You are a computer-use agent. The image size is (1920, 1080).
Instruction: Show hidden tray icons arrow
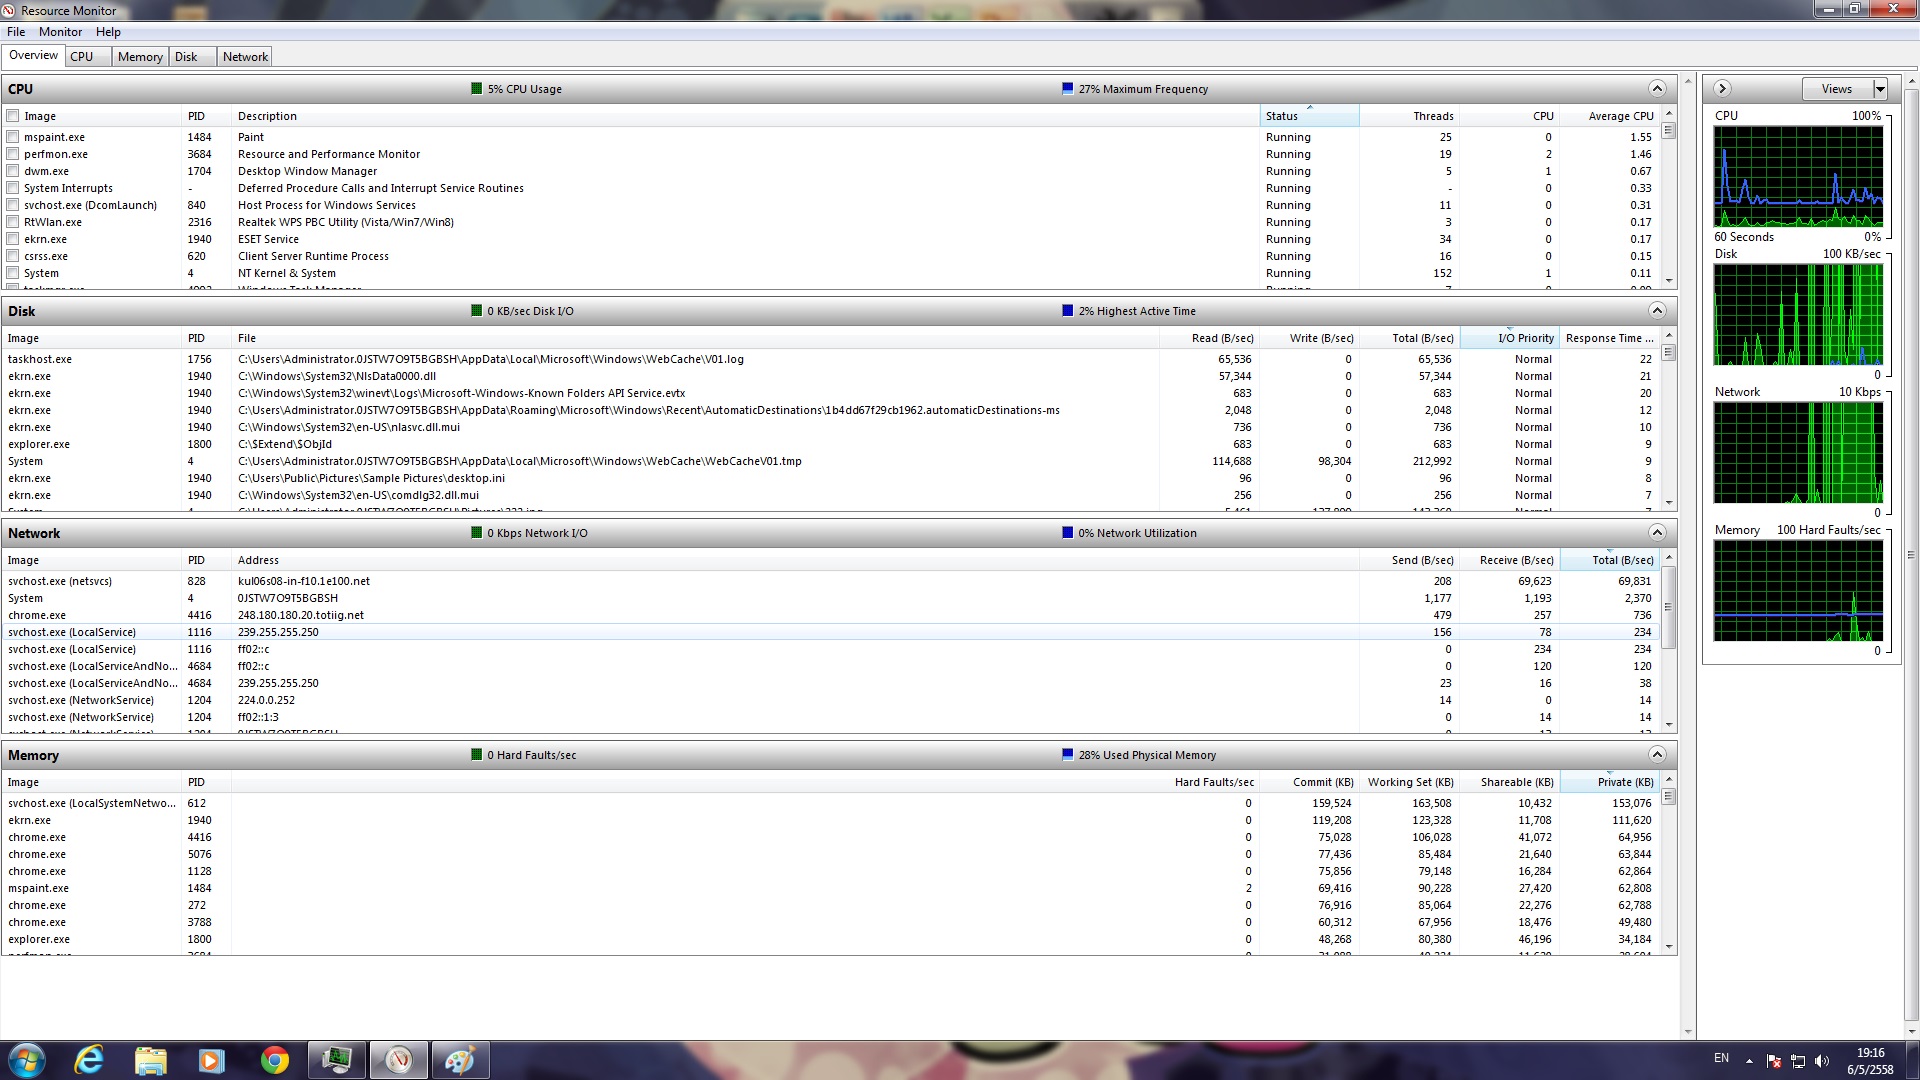(1749, 1061)
